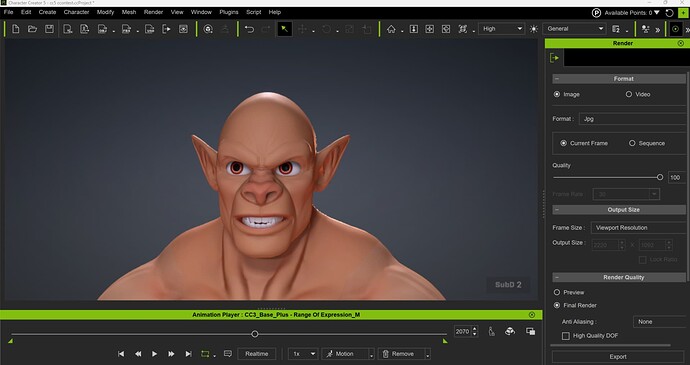Expand the Remove button dropdown arrow
Viewport: 690px width, 365px height.
click(427, 354)
